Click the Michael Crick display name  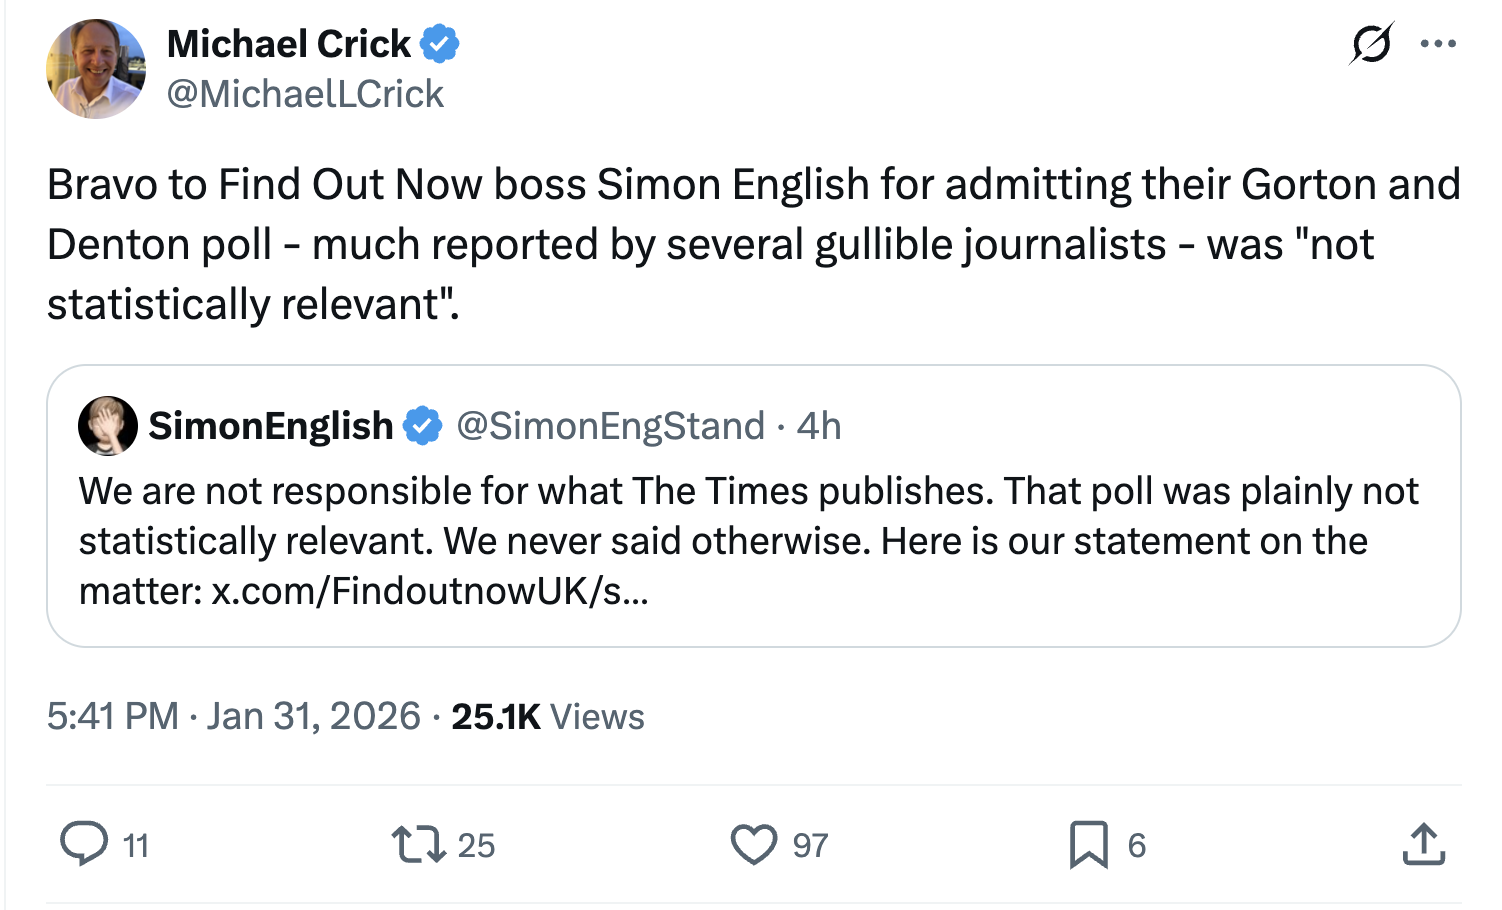tap(288, 44)
